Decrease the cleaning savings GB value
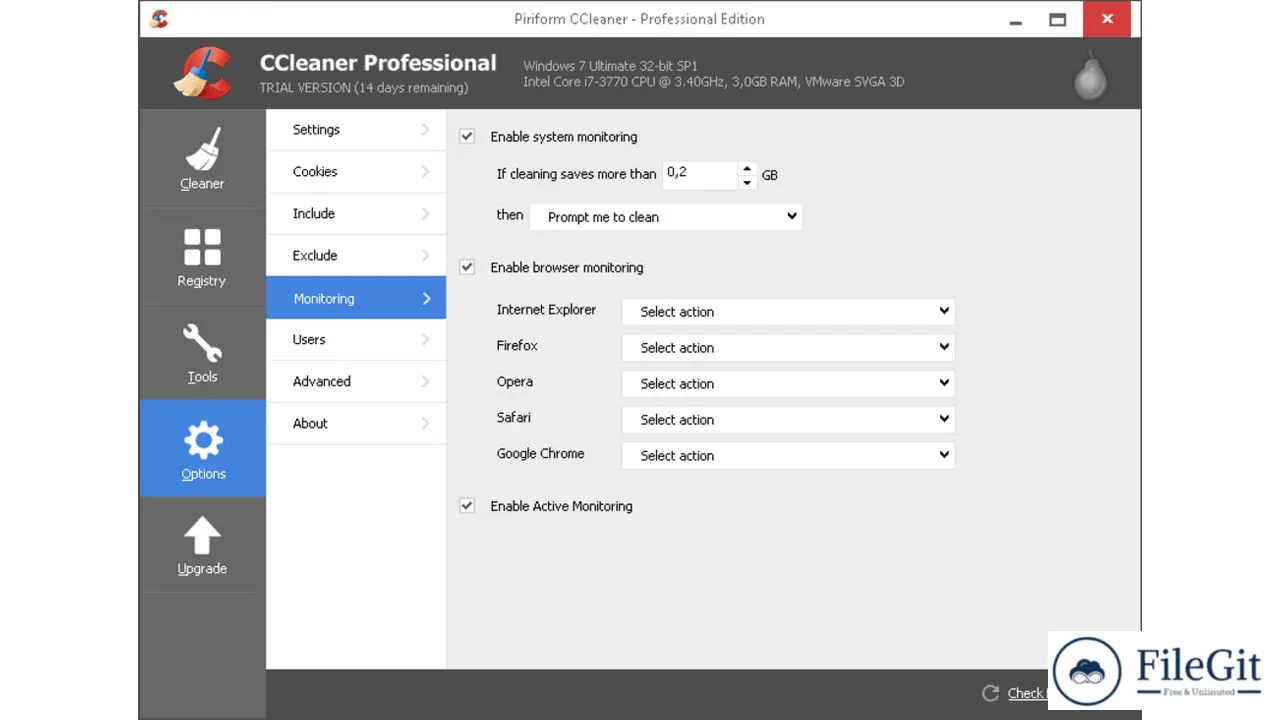1280x720 pixels. 747,183
